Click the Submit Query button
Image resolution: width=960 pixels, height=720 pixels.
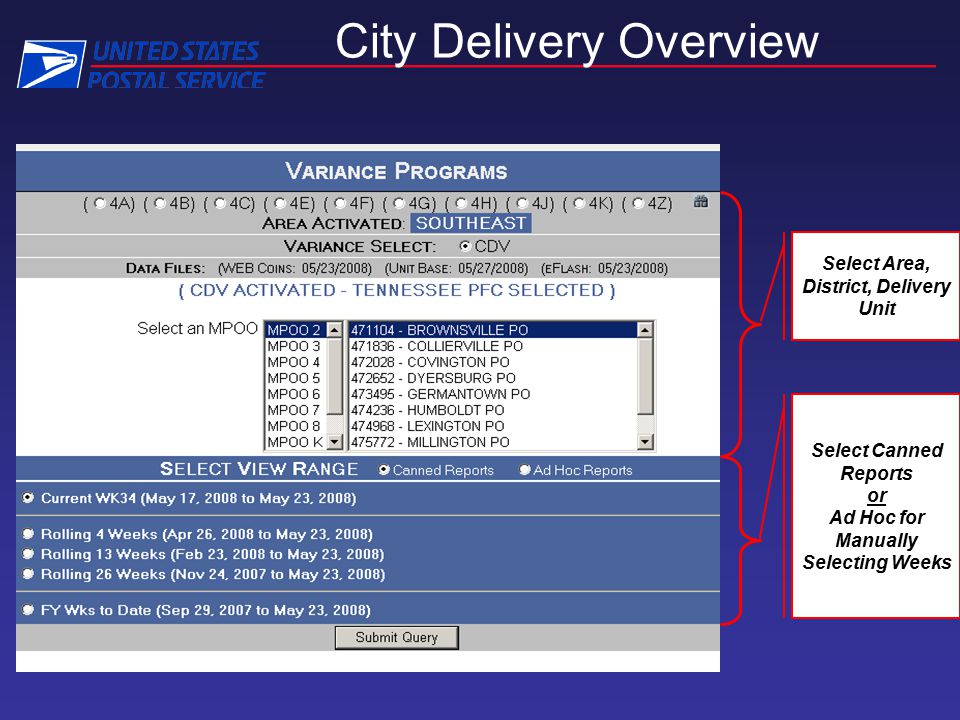click(397, 637)
